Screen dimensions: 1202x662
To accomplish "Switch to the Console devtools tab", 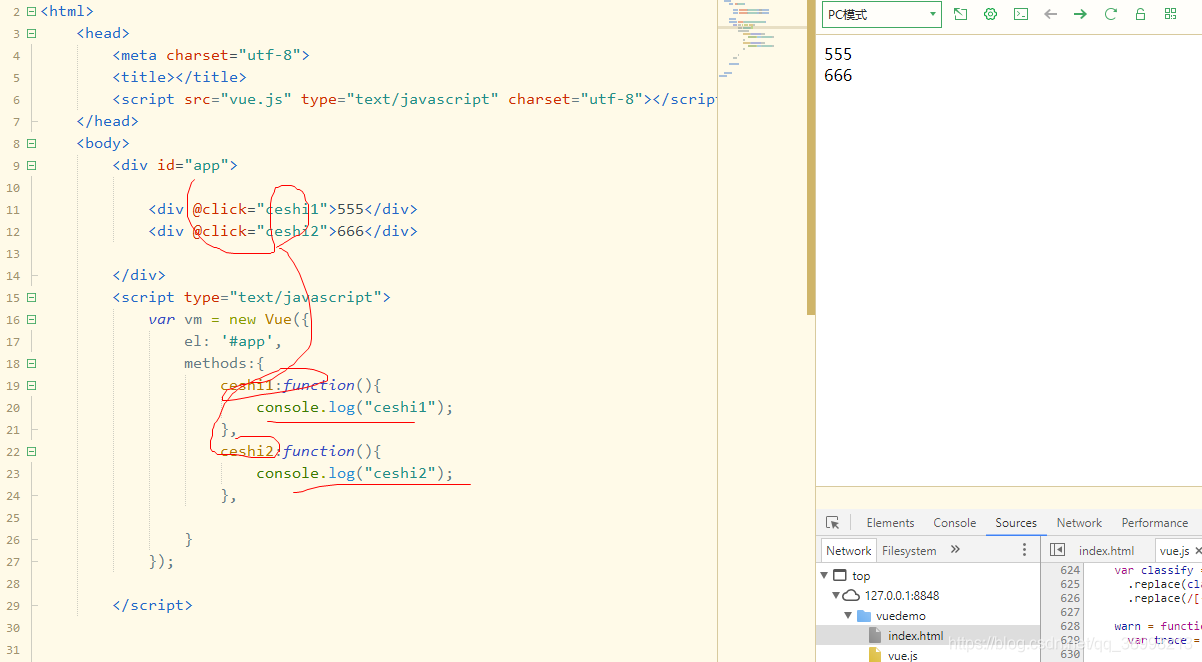I will click(x=955, y=523).
